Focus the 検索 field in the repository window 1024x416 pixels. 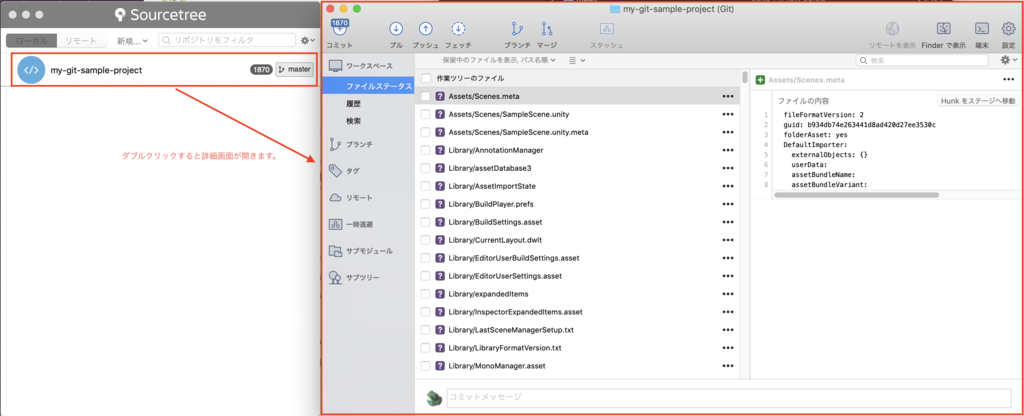coord(922,60)
